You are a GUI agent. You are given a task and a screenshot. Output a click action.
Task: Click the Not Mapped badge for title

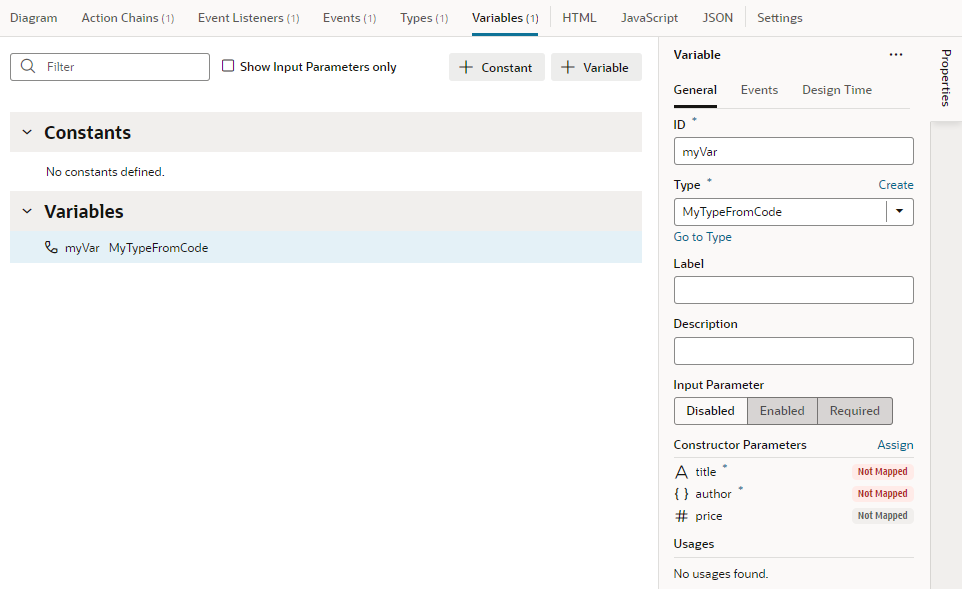[882, 471]
